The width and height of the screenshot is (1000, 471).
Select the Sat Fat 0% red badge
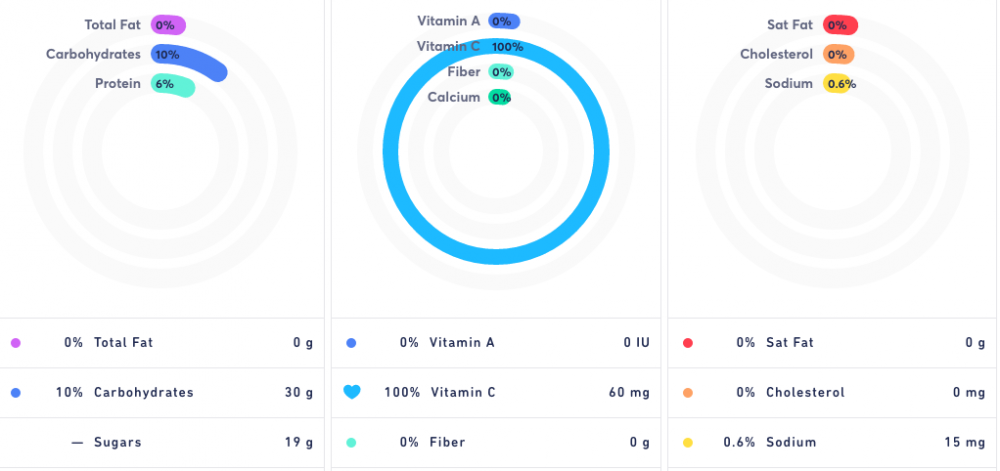tap(839, 25)
